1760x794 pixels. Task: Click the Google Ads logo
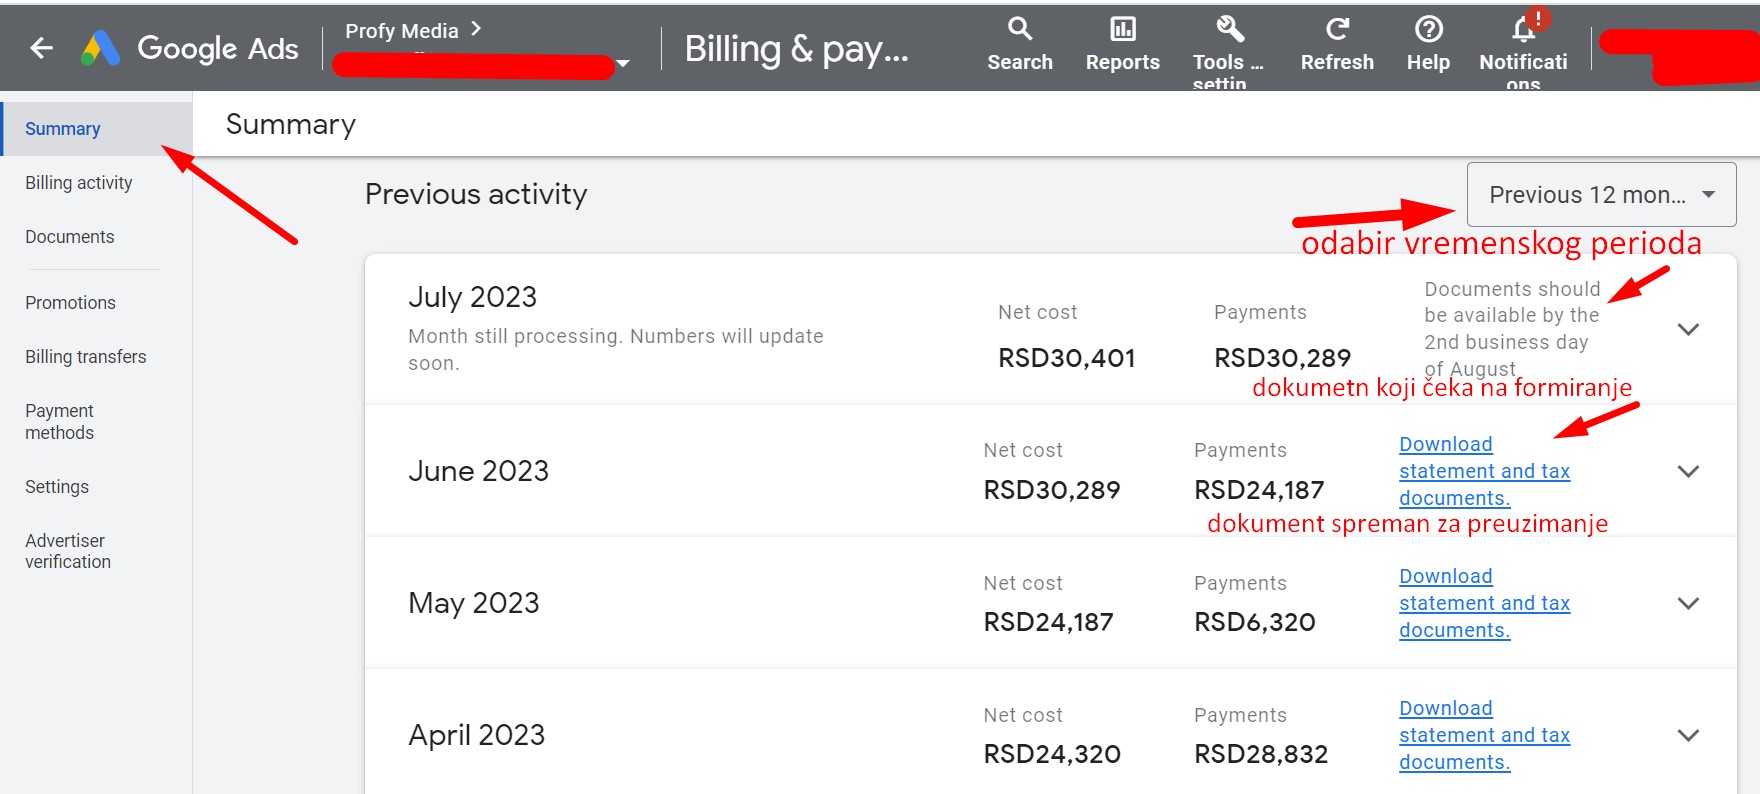coord(101,48)
